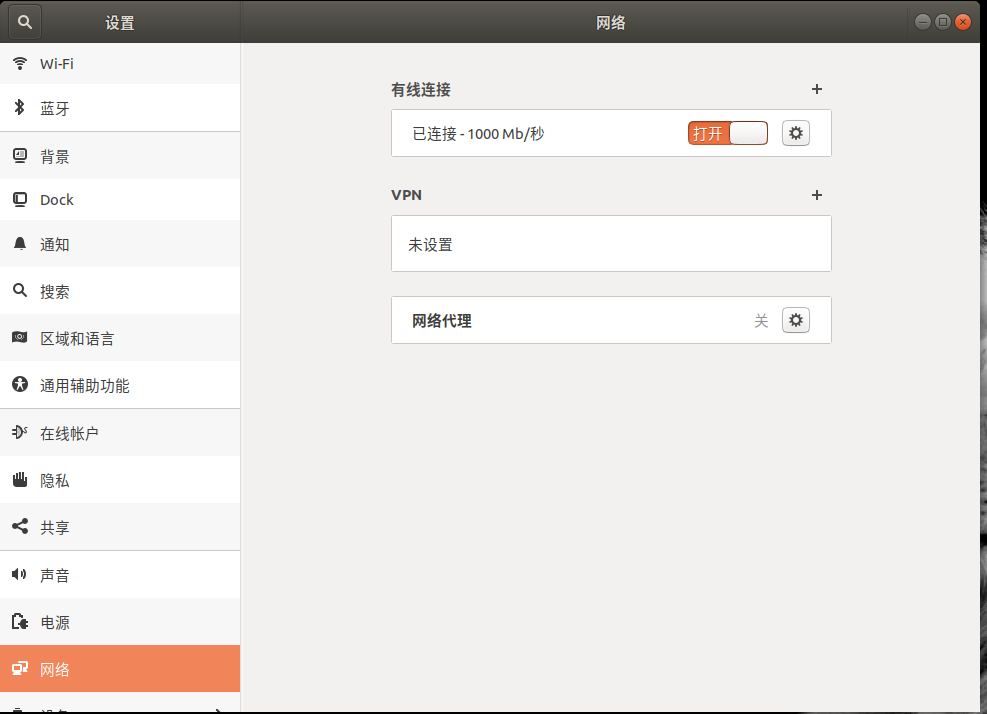Open 通用辅助功能 panel
Screen dimensions: 987x714
[x=120, y=385]
